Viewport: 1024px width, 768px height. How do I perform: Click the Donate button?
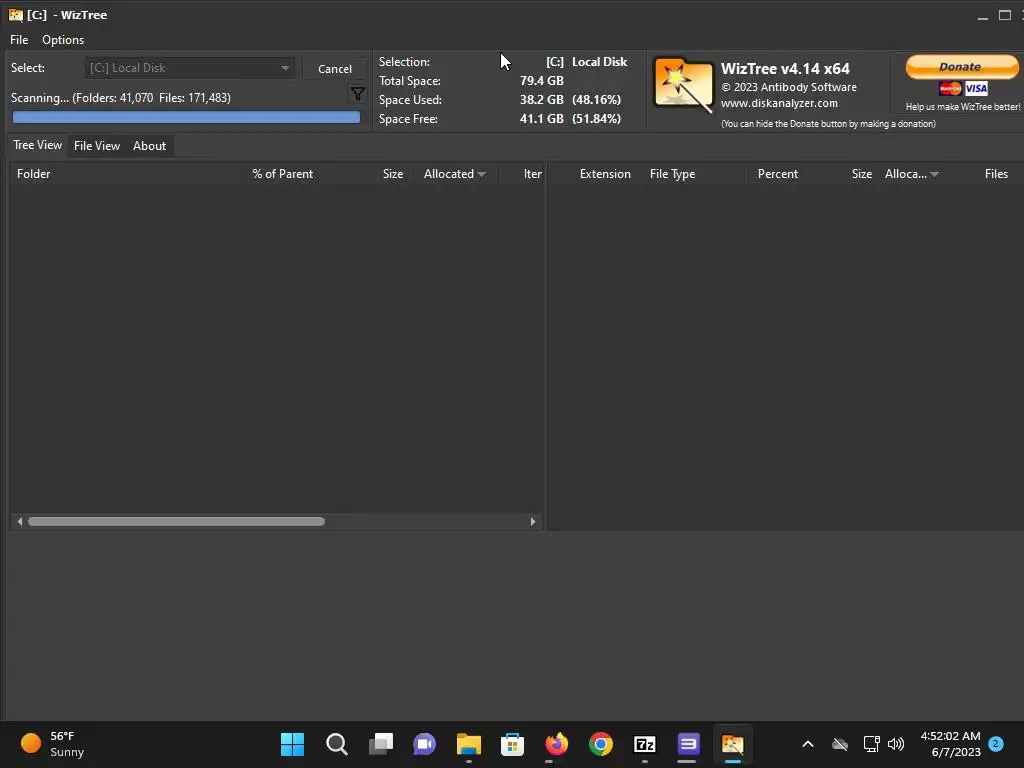tap(961, 67)
